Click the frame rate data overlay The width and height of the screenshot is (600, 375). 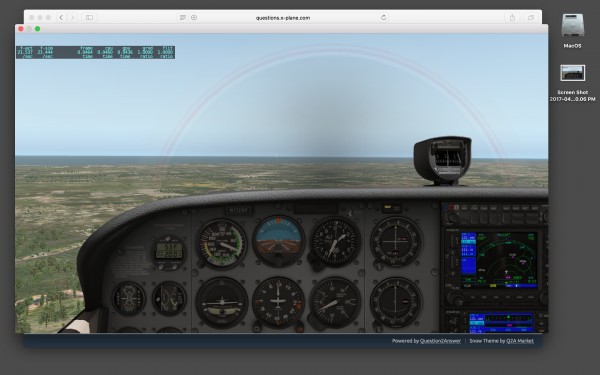[95, 52]
